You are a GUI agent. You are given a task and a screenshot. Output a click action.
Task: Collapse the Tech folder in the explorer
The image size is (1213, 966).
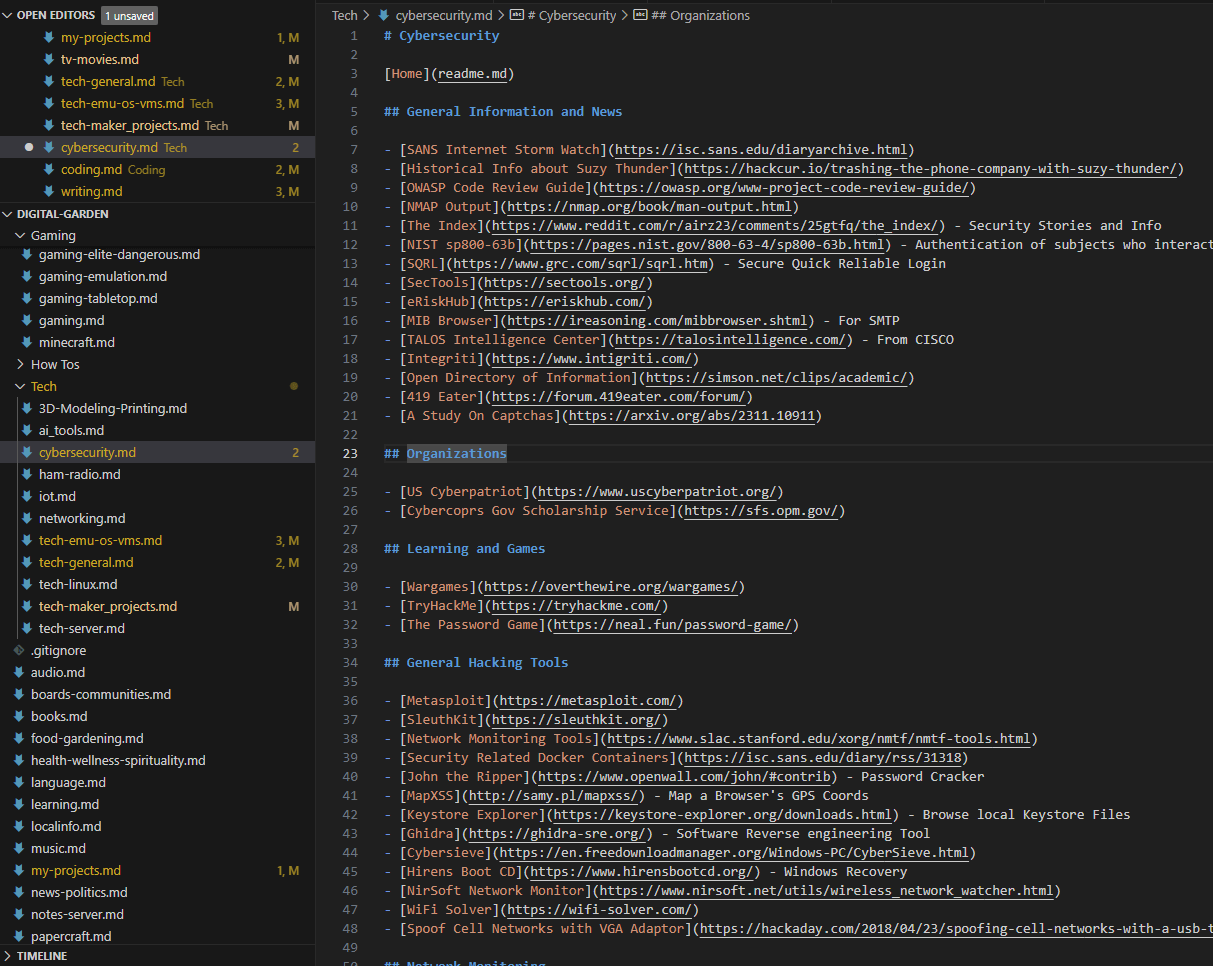point(21,386)
